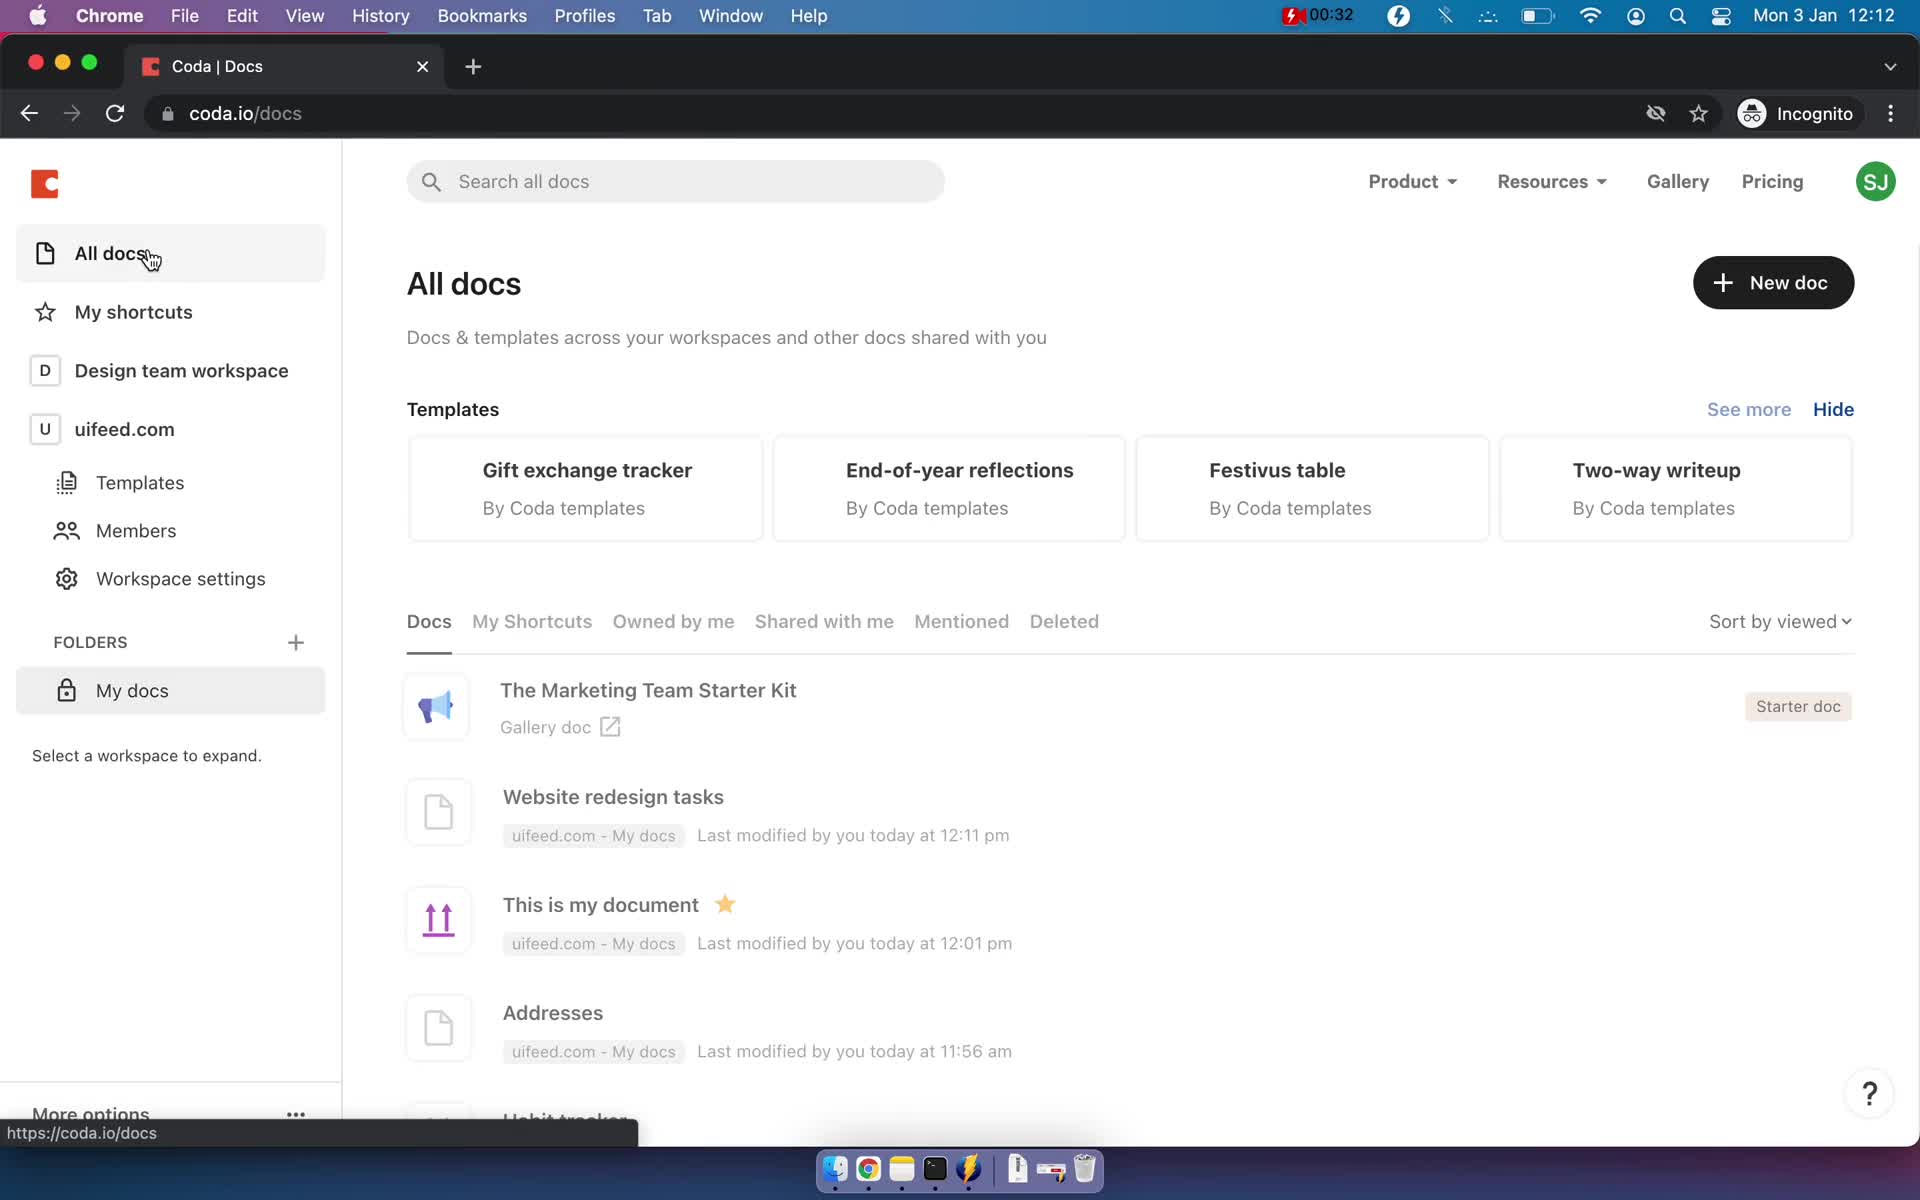
Task: Expand the tab search chevron
Action: click(x=1890, y=66)
